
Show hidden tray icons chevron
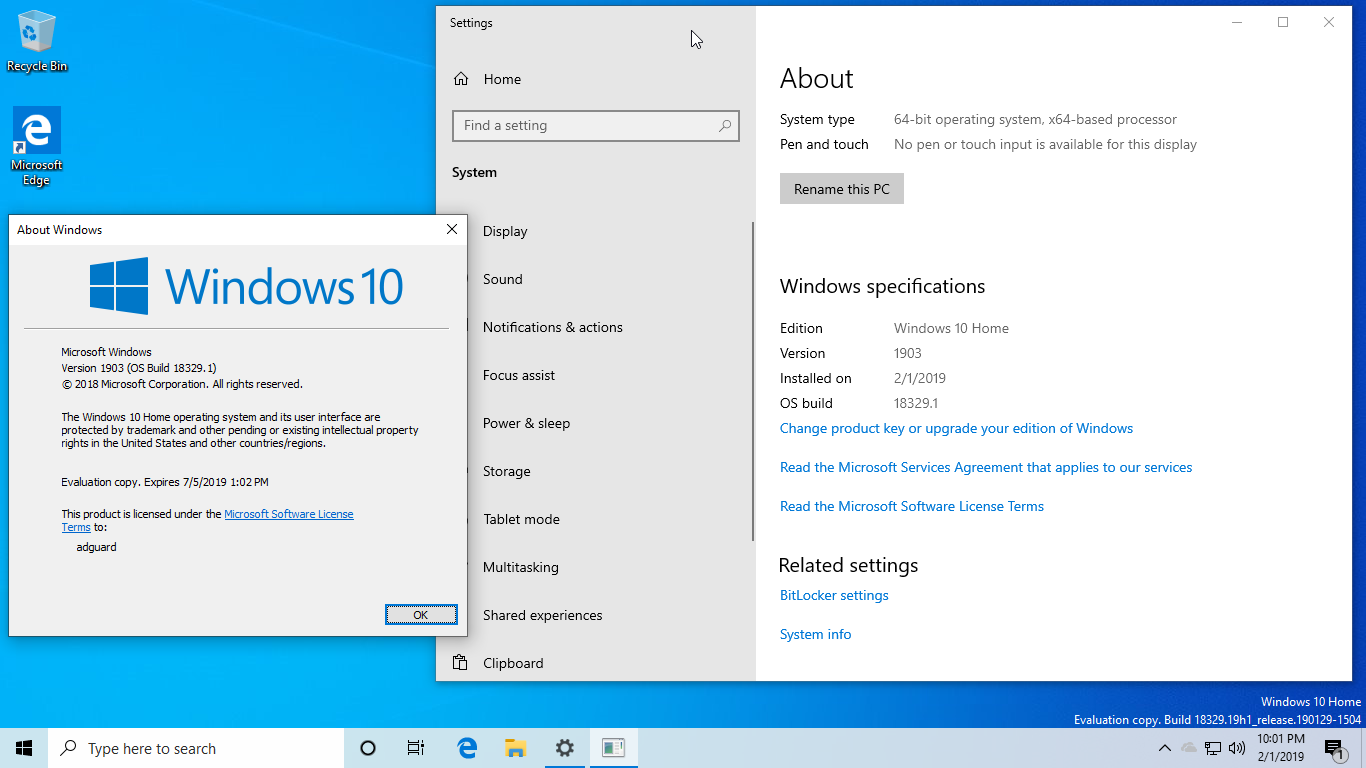coord(1164,748)
